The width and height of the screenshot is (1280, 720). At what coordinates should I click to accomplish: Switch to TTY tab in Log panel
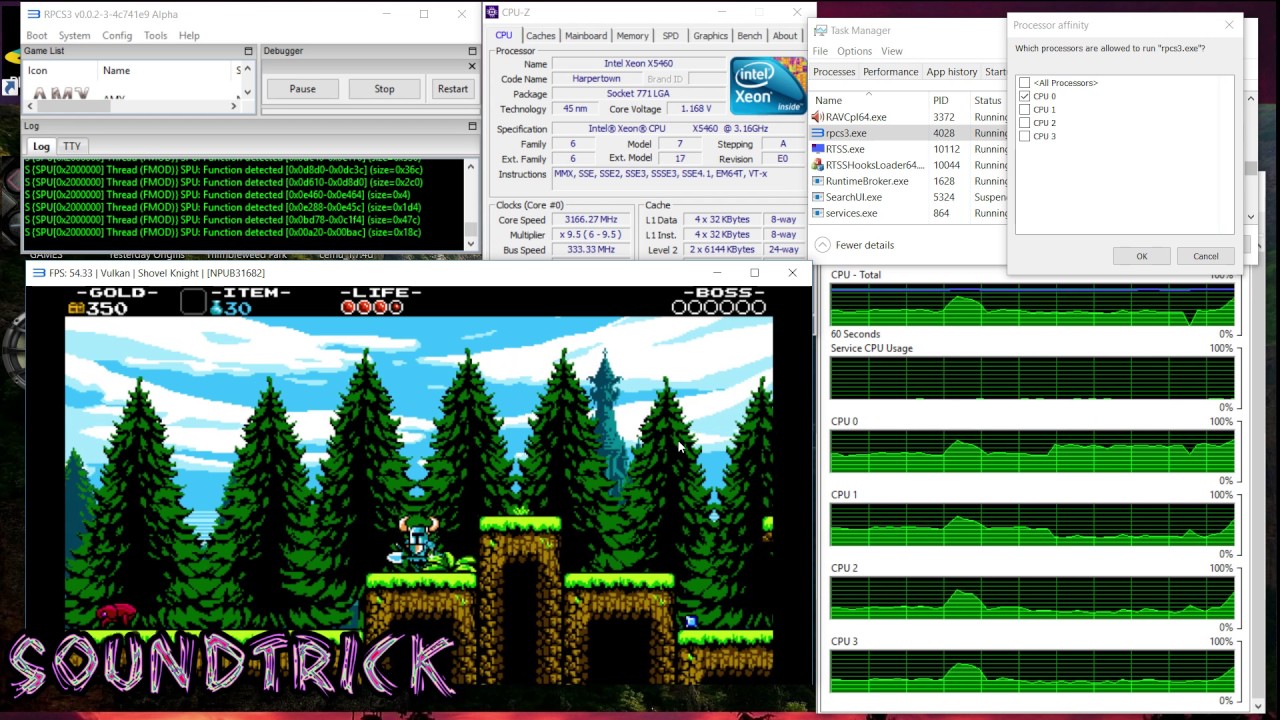tap(72, 146)
